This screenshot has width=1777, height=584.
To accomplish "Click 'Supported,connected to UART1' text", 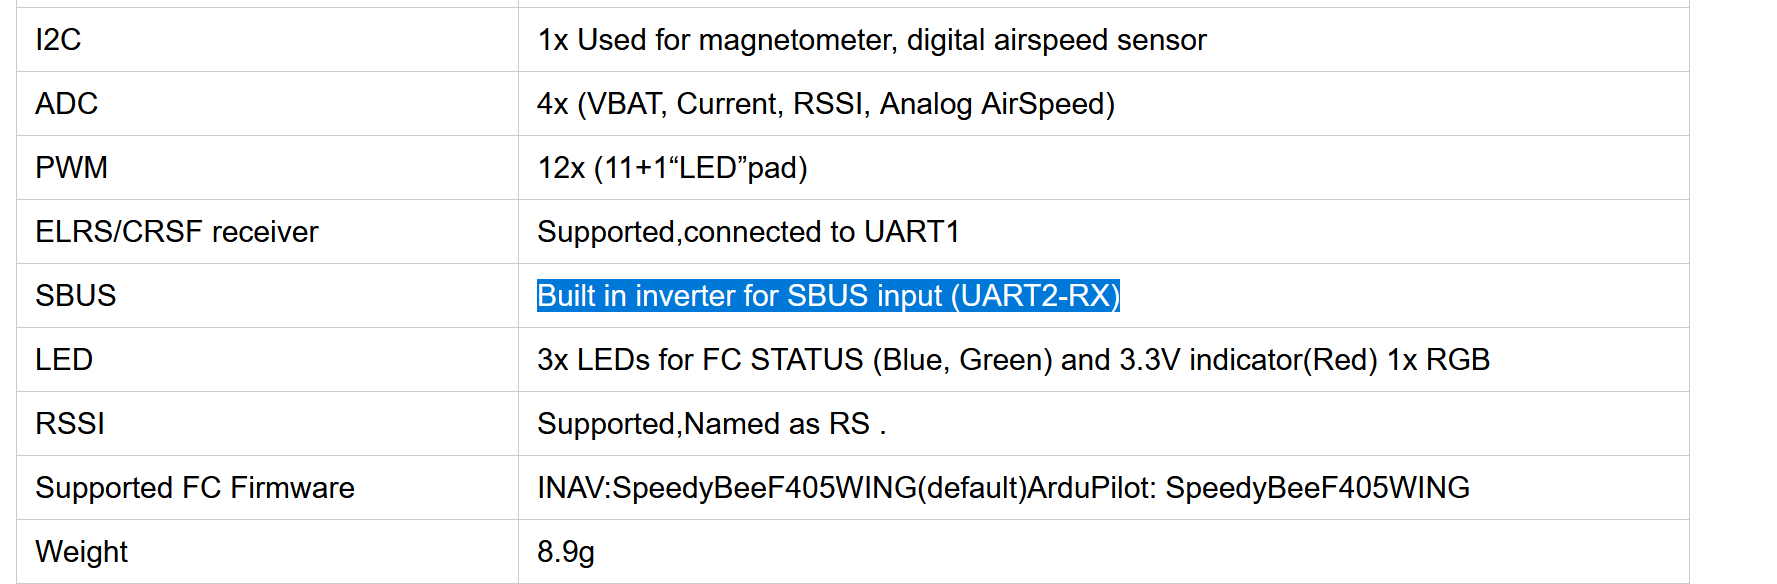I will (x=749, y=232).
